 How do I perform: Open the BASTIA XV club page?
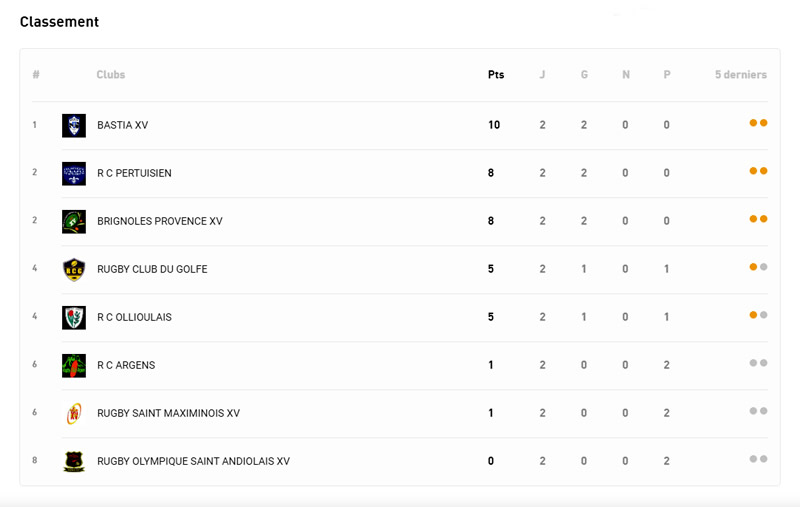[122, 125]
